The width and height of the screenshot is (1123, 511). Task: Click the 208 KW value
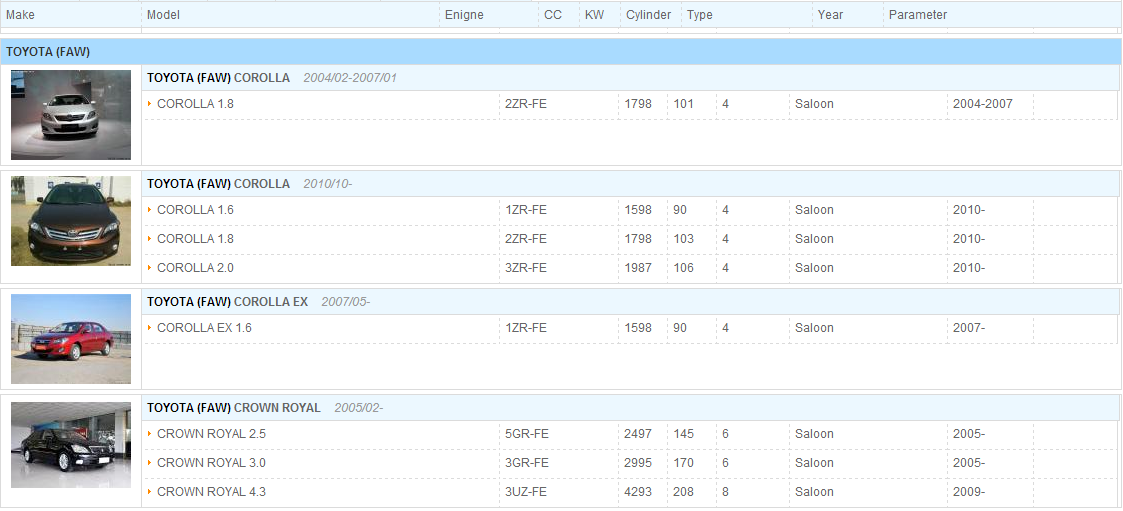pos(683,492)
